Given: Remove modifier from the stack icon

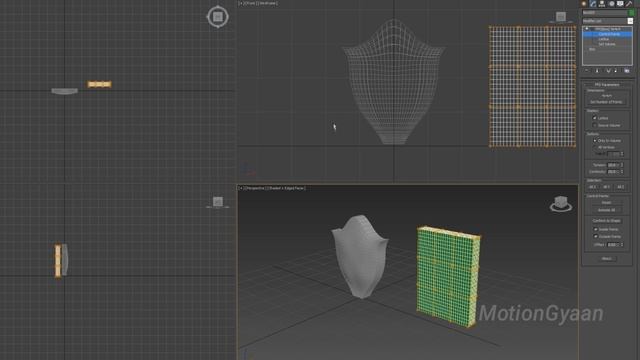Looking at the screenshot, I should click(x=616, y=71).
